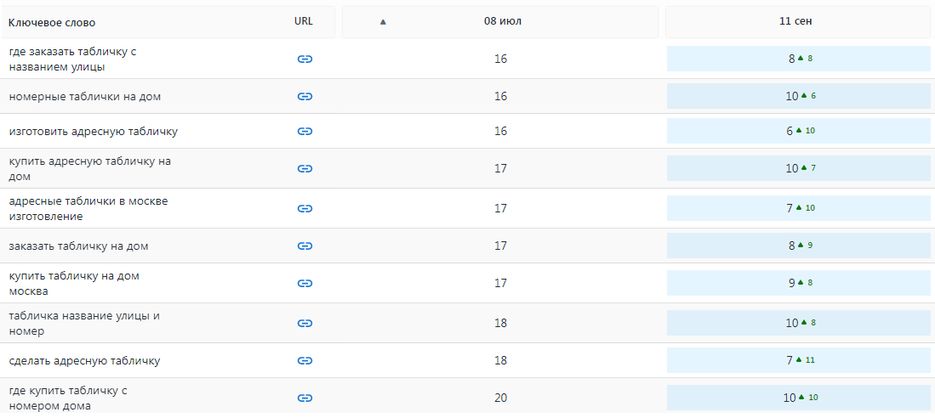Toggle sort arrow in 08 июл column header
This screenshot has width=935, height=418.
(383, 22)
